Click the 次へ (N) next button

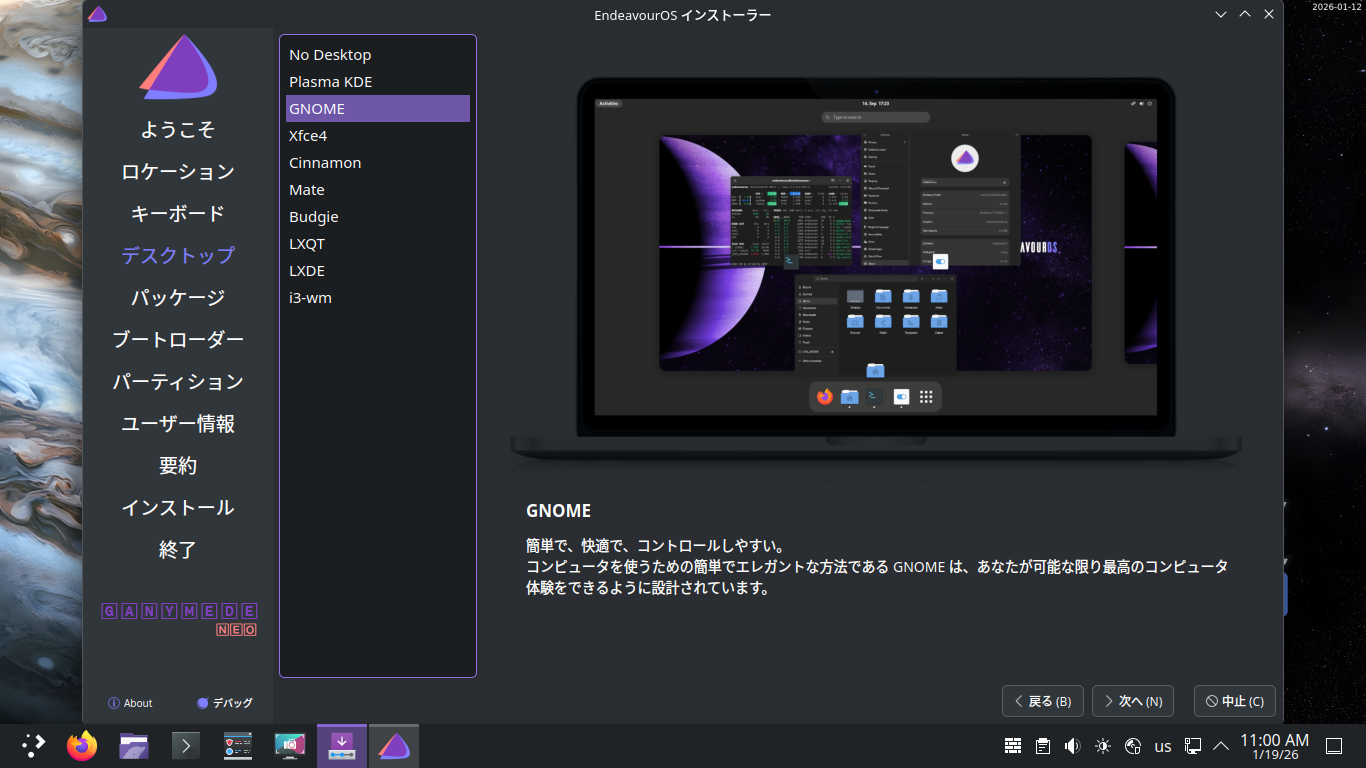(1132, 701)
